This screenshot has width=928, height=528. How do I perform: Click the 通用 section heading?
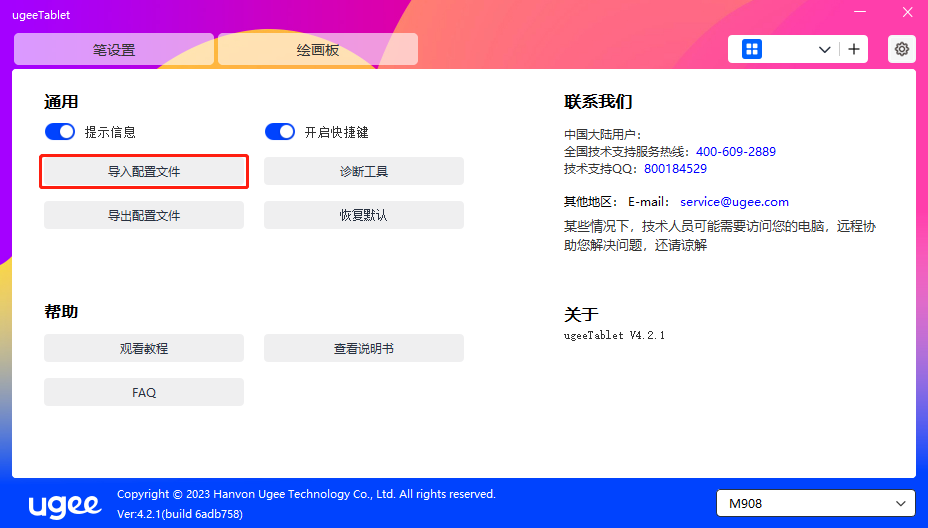[x=61, y=101]
